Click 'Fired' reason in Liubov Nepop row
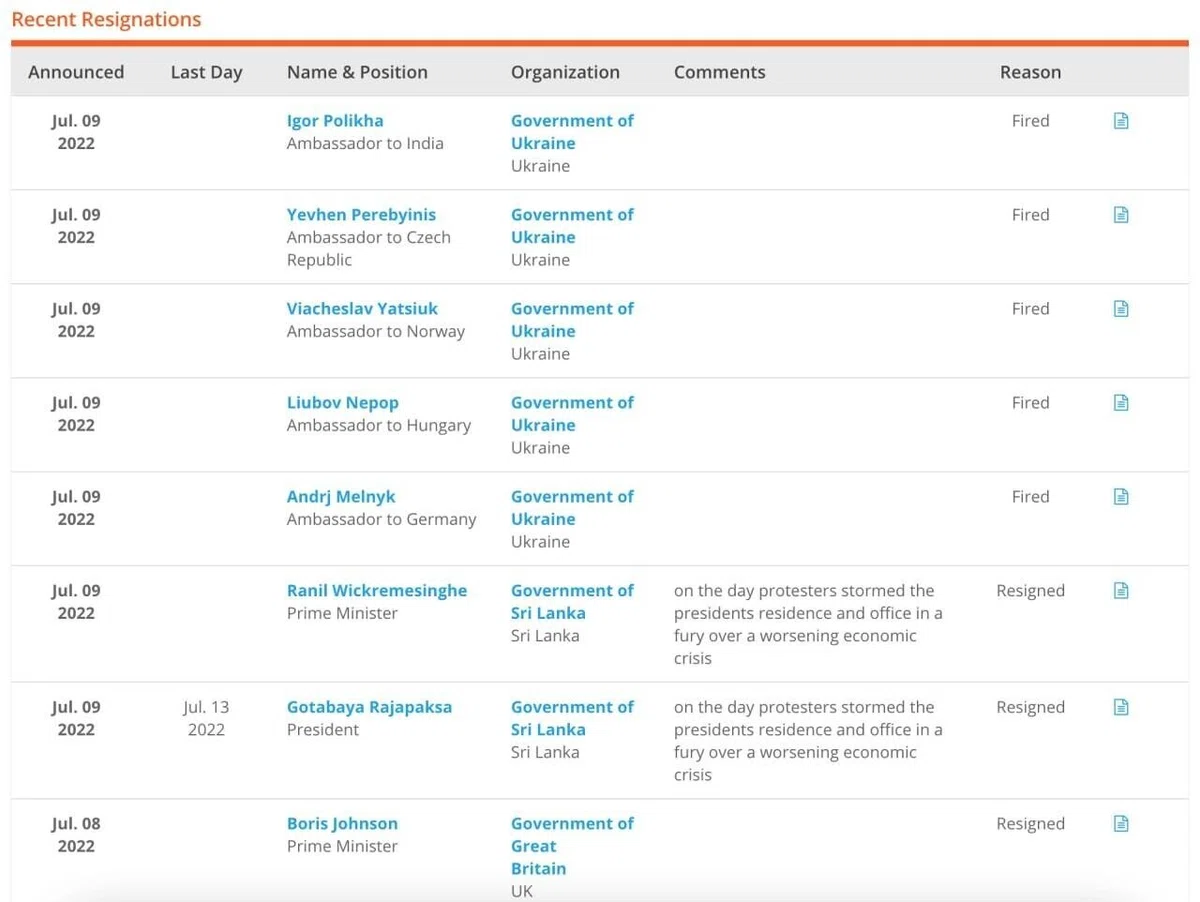The height and width of the screenshot is (902, 1200). (x=1030, y=403)
